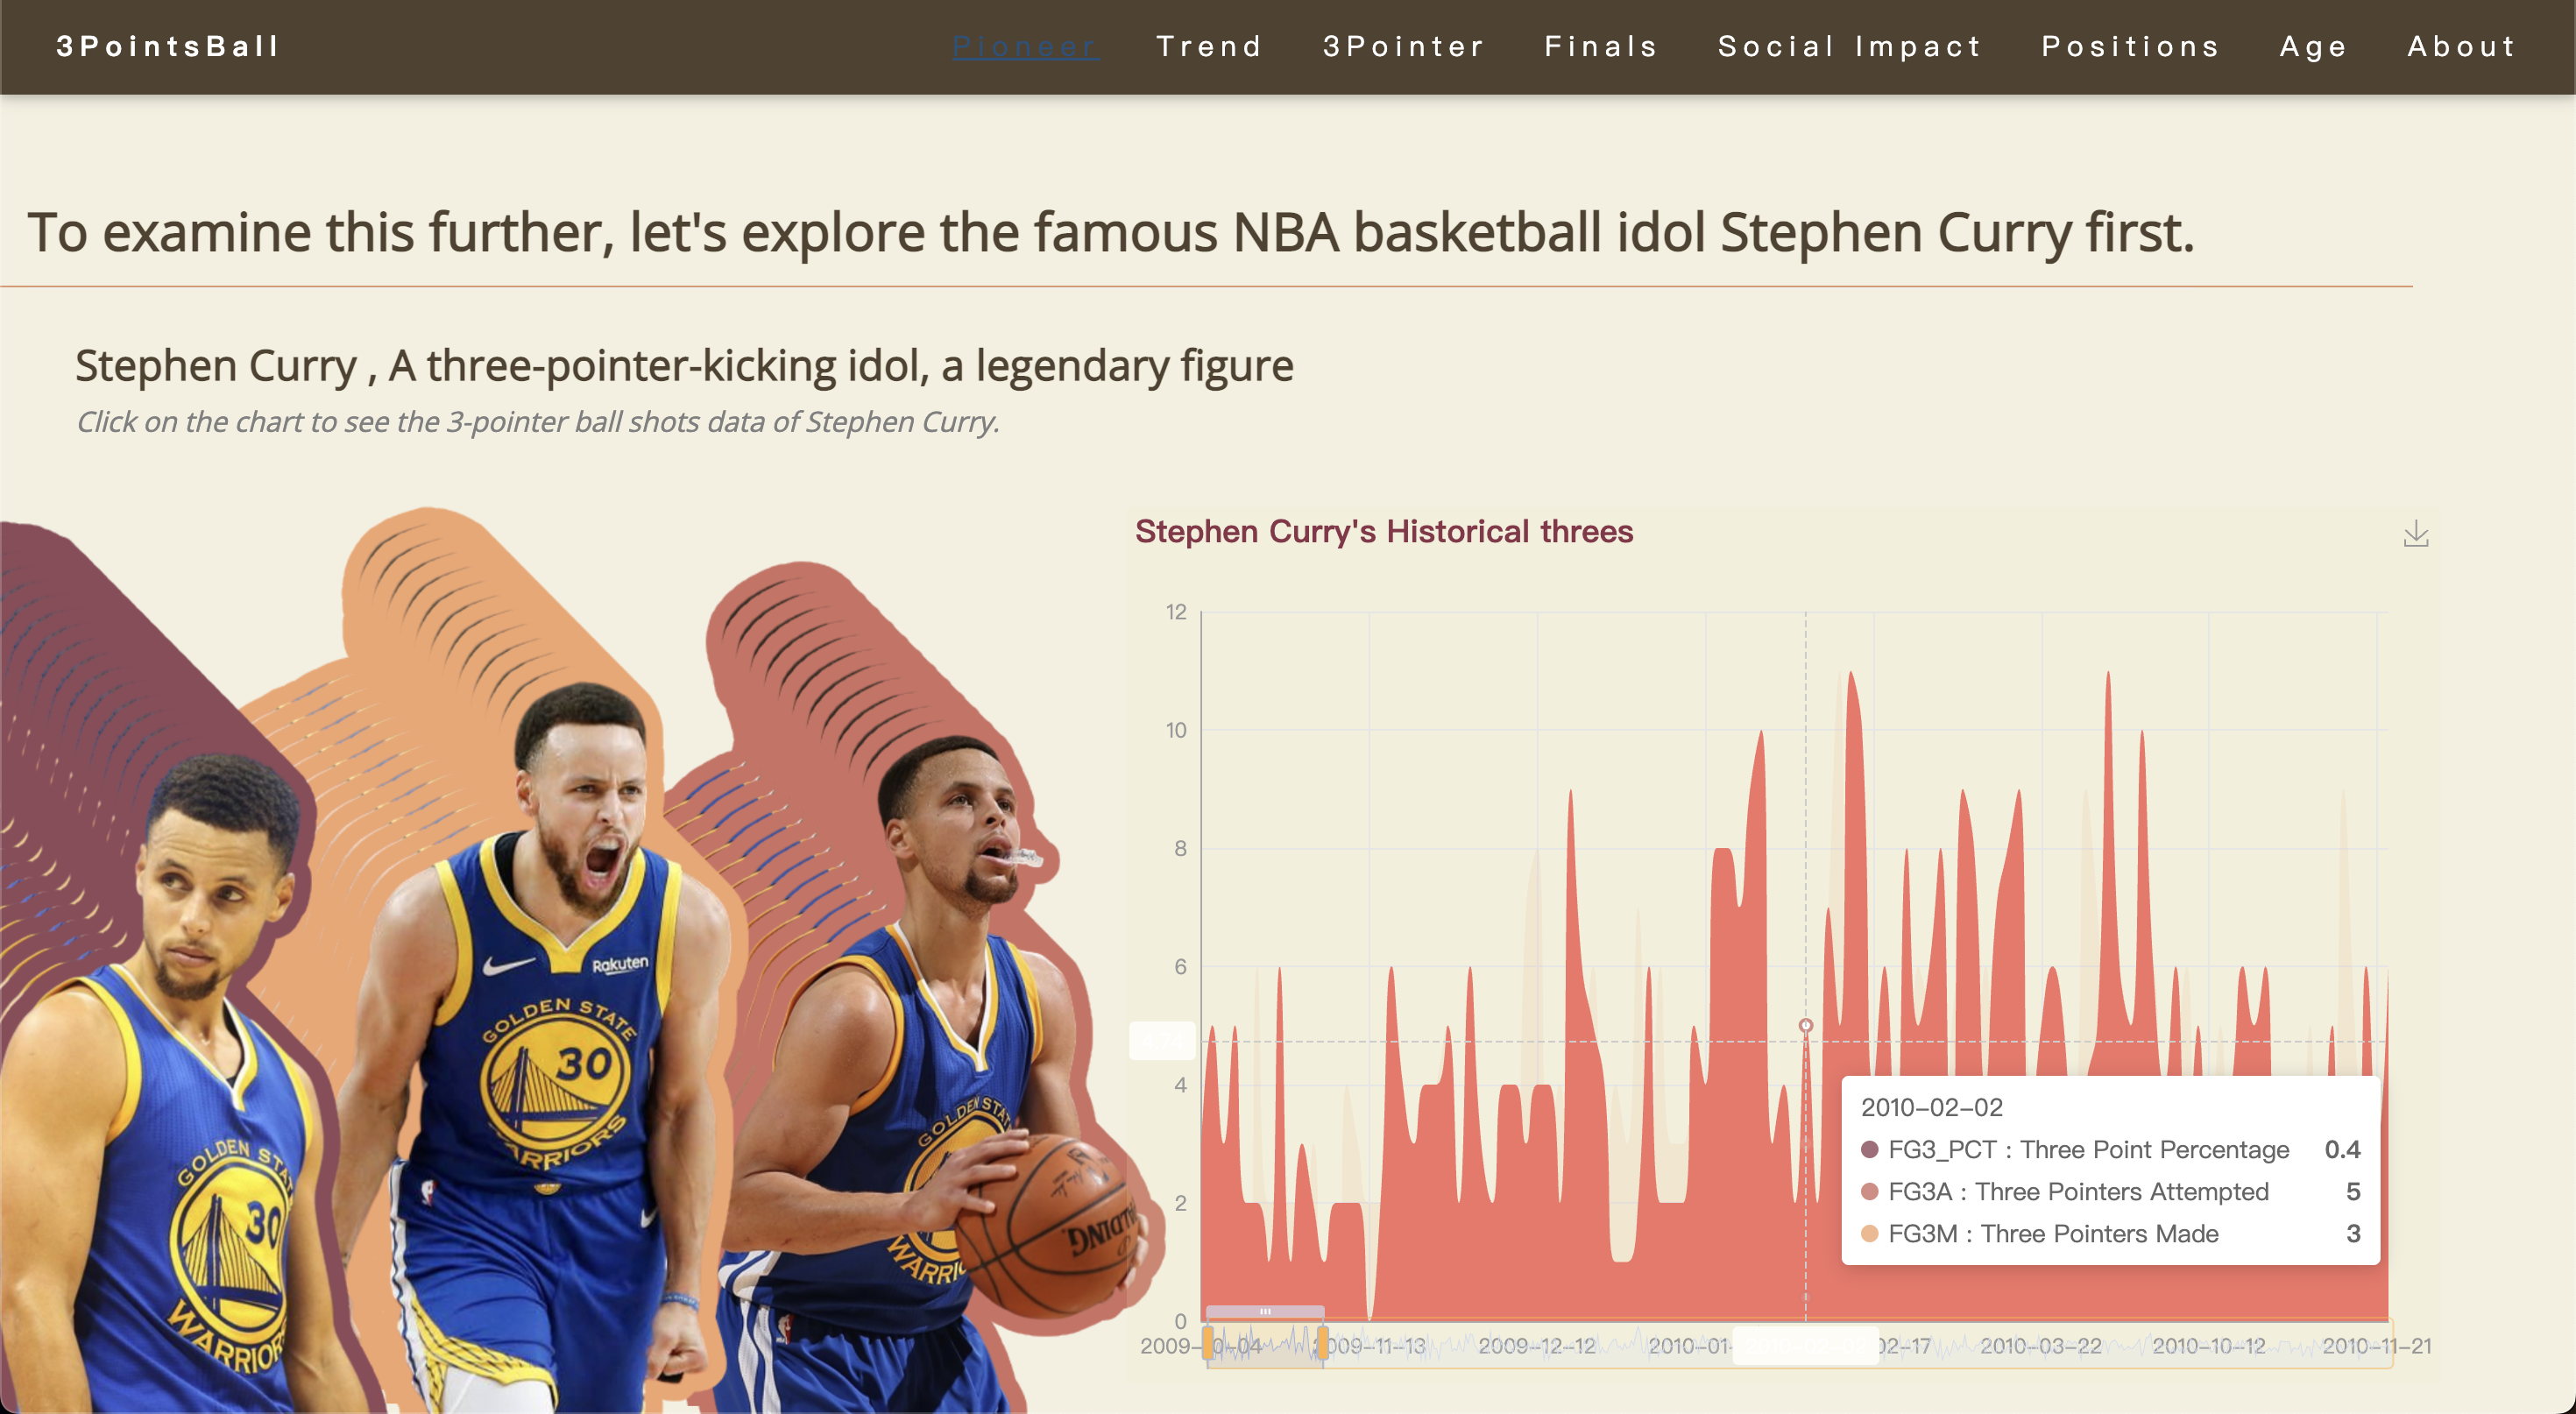Open the Pioneer nav link
This screenshot has width=2576, height=1414.
click(x=1025, y=46)
